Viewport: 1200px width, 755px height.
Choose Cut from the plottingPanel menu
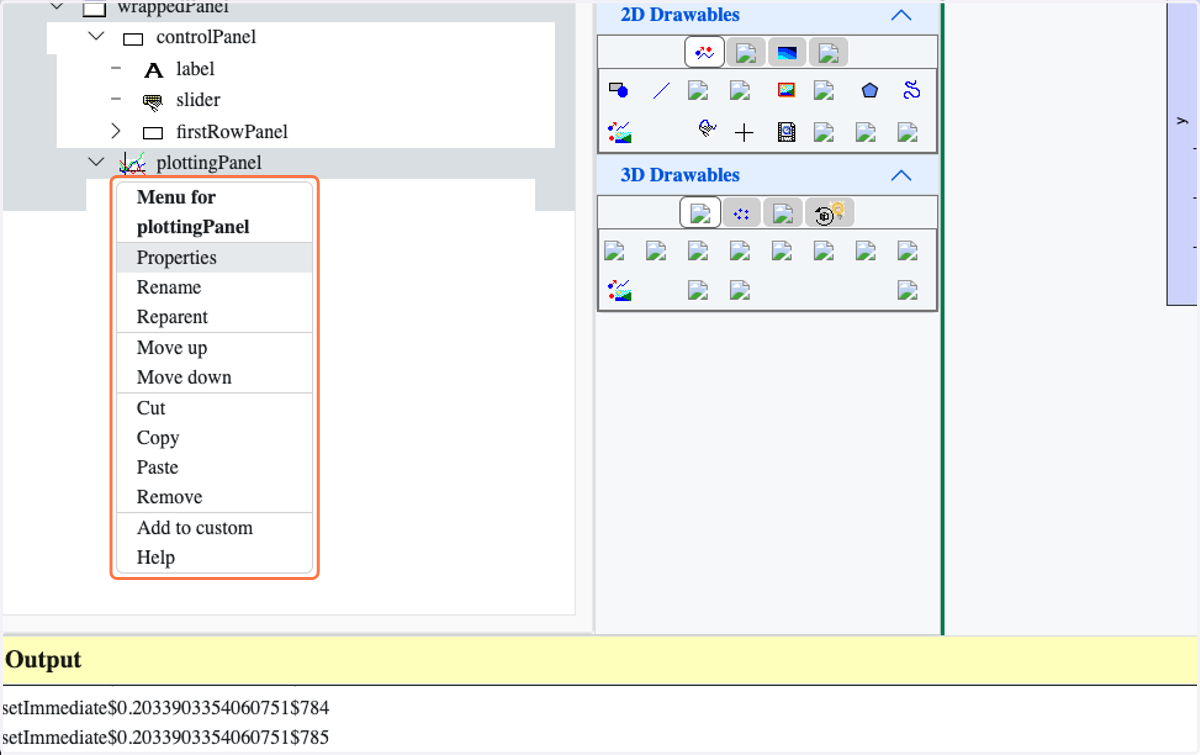[215, 408]
